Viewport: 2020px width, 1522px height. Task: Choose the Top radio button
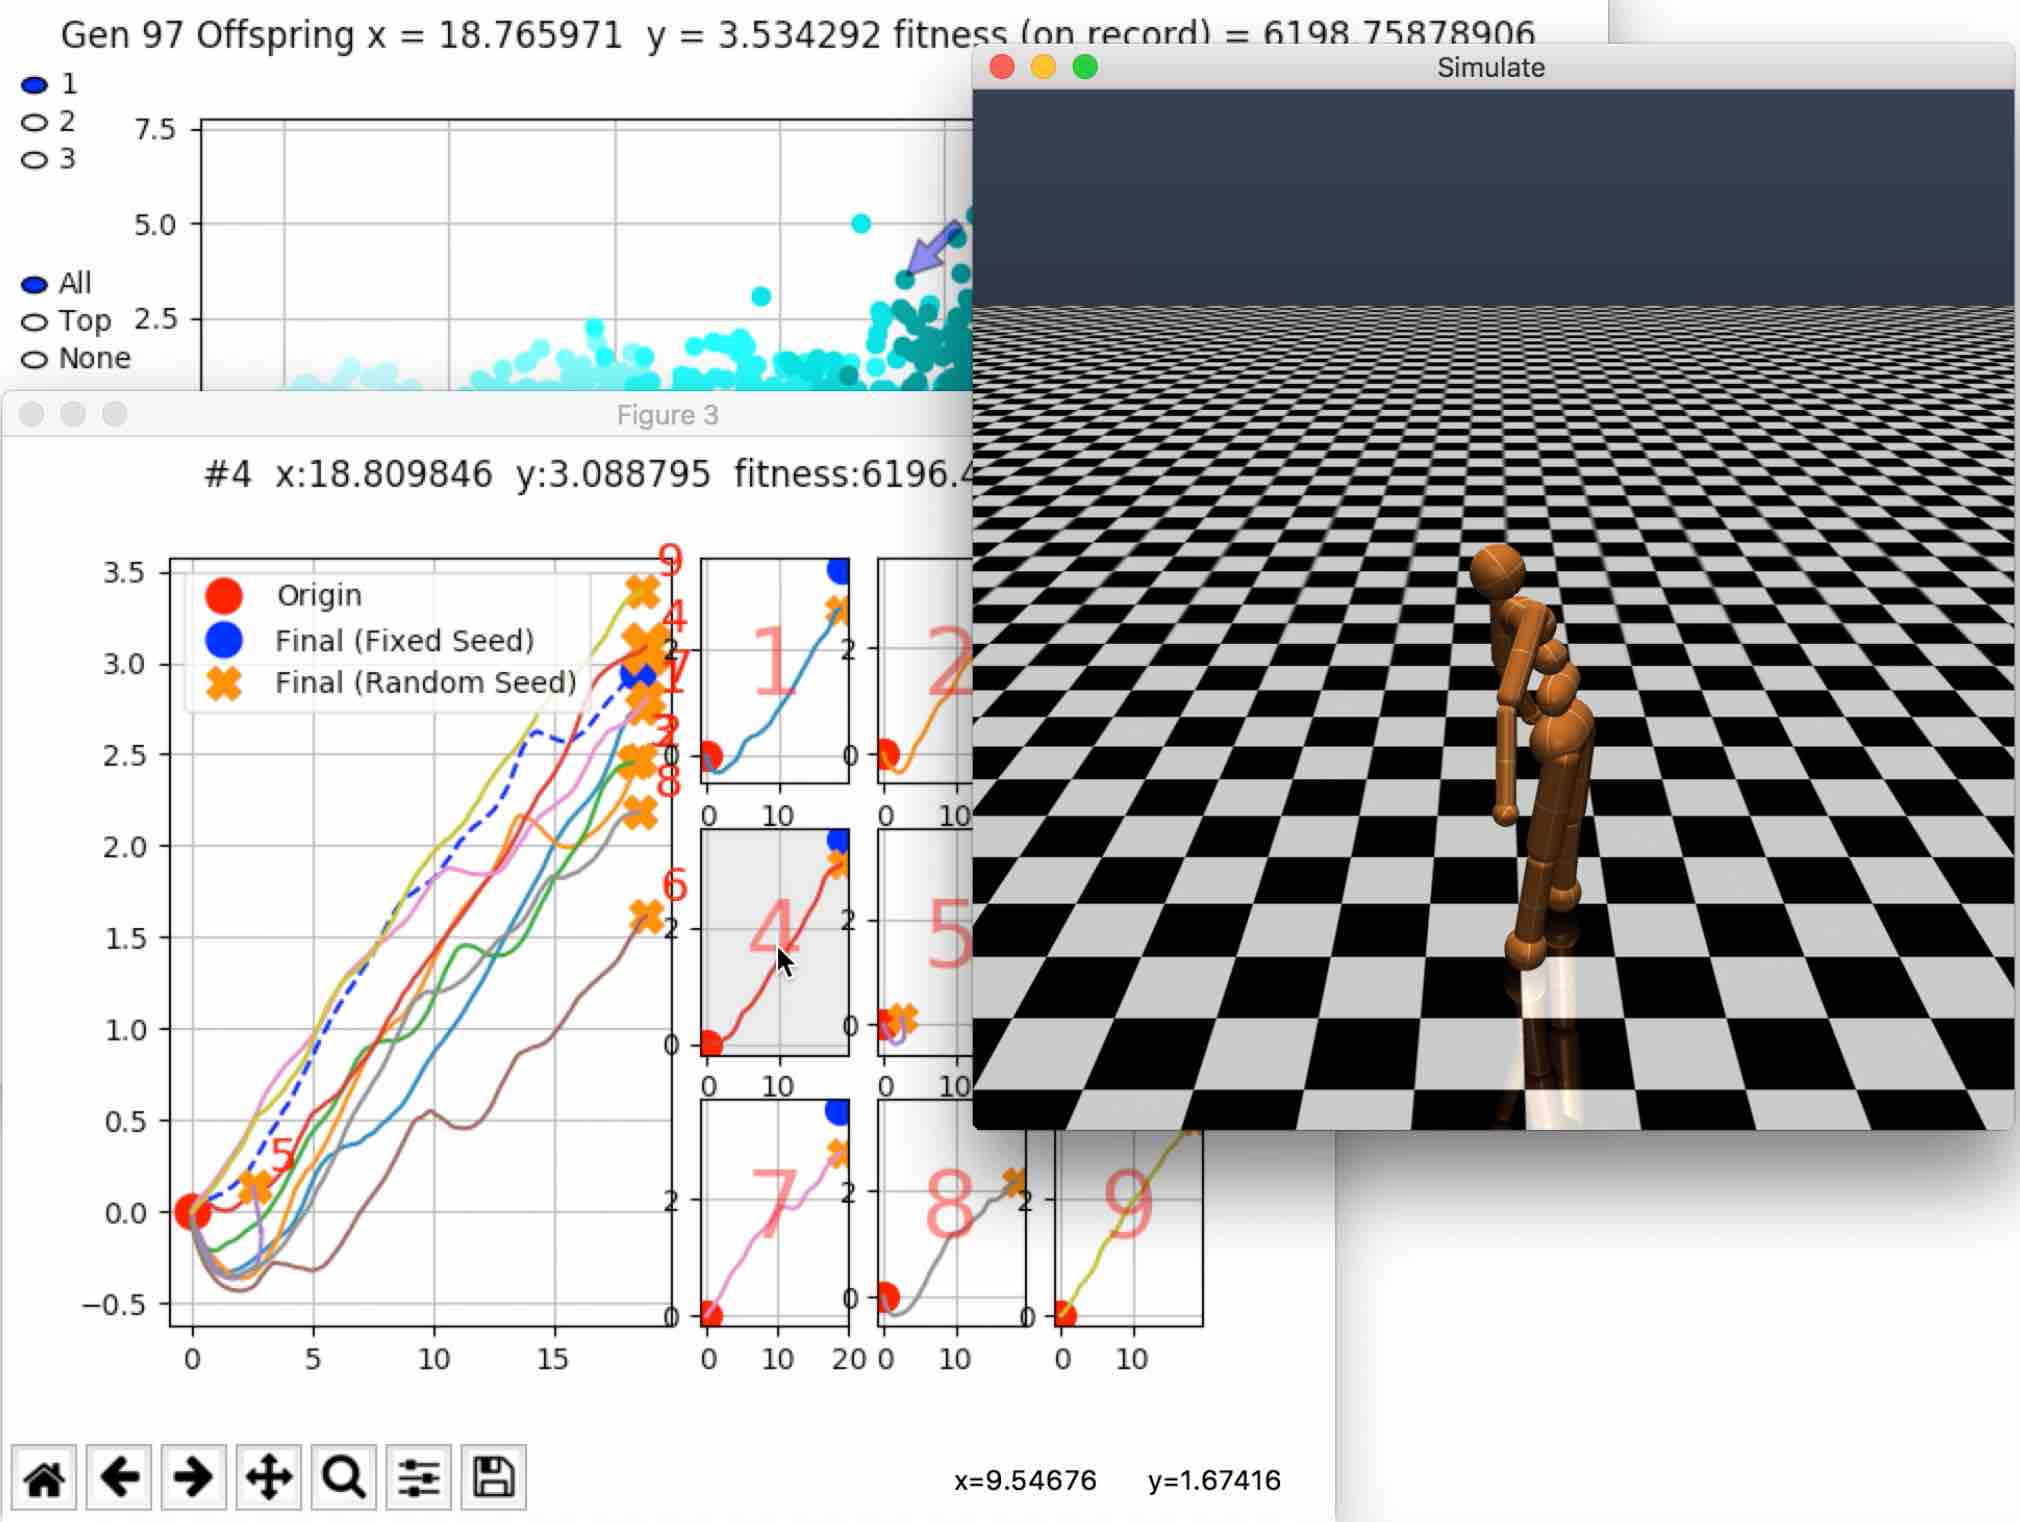35,322
